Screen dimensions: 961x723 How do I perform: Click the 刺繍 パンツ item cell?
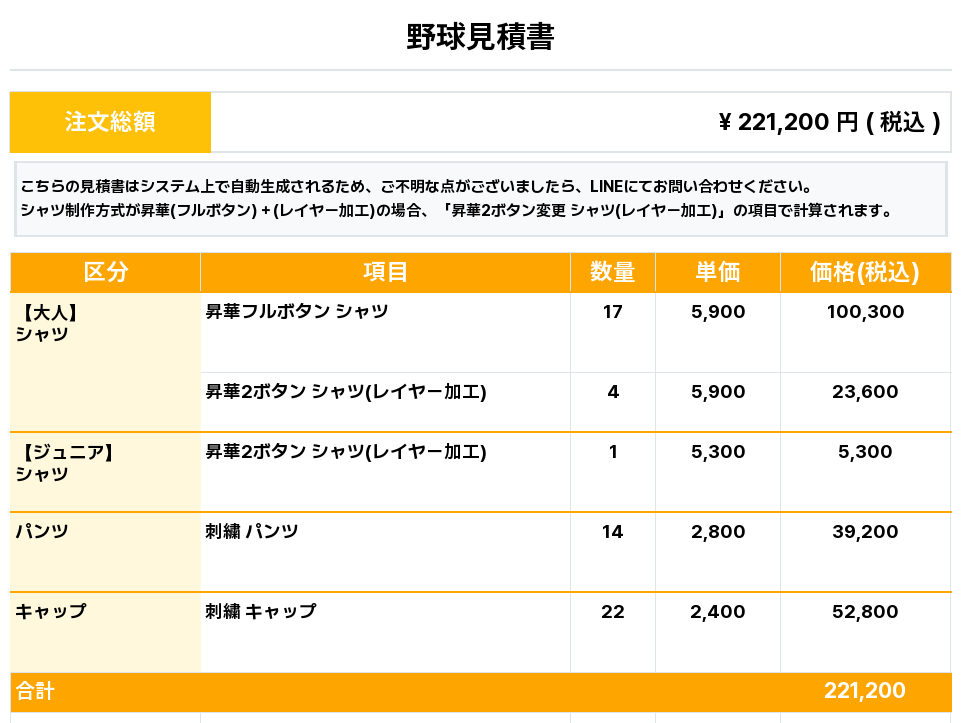[x=252, y=532]
